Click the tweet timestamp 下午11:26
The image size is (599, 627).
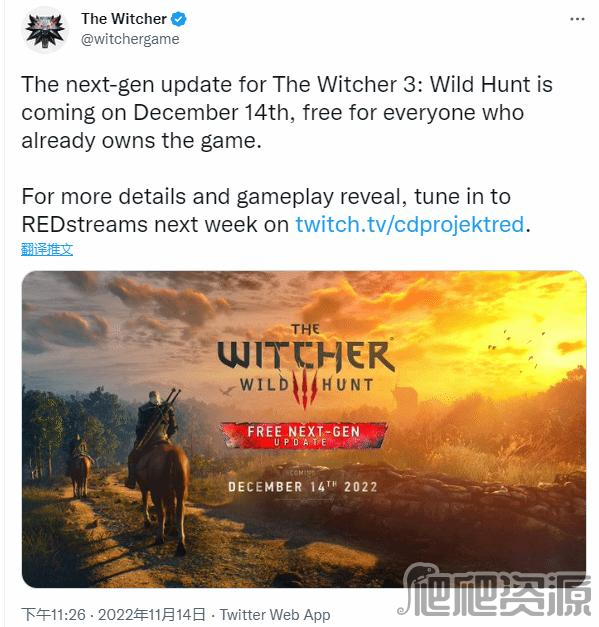[54, 614]
